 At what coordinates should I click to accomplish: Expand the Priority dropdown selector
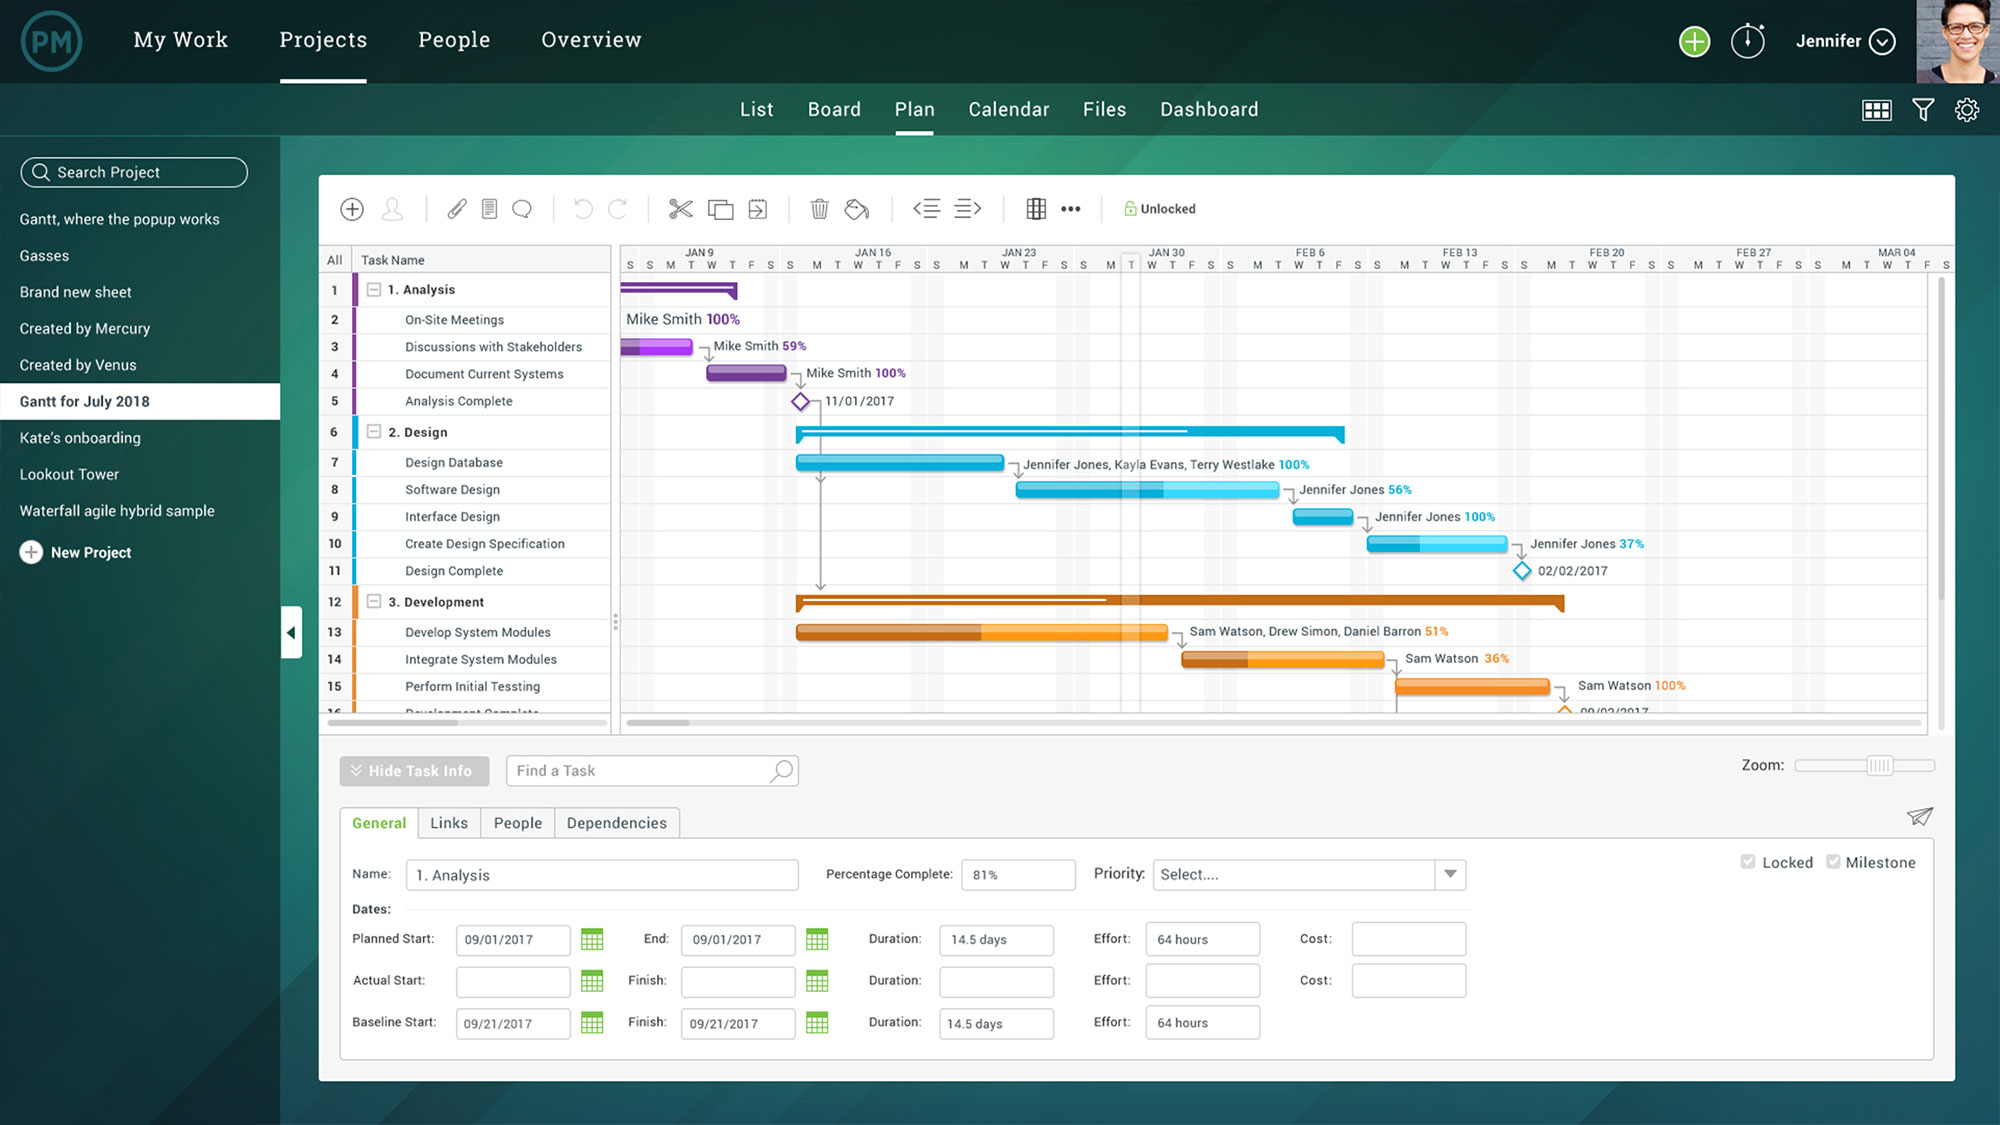pyautogui.click(x=1451, y=874)
